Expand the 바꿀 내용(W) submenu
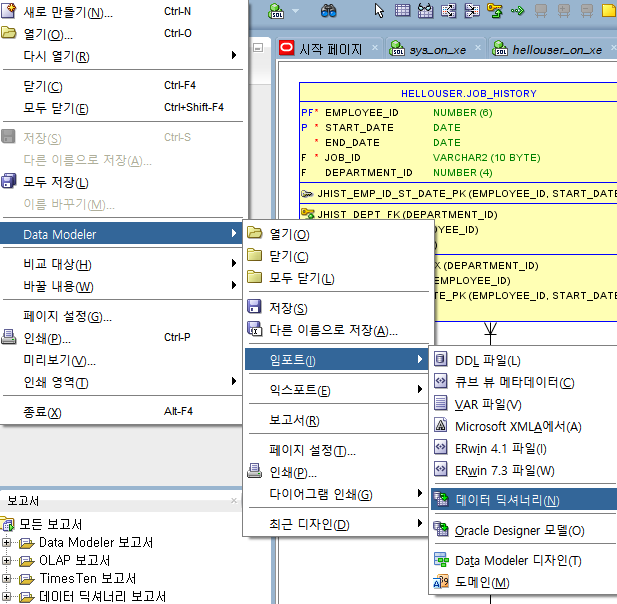This screenshot has width=617, height=604. pyautogui.click(x=122, y=286)
